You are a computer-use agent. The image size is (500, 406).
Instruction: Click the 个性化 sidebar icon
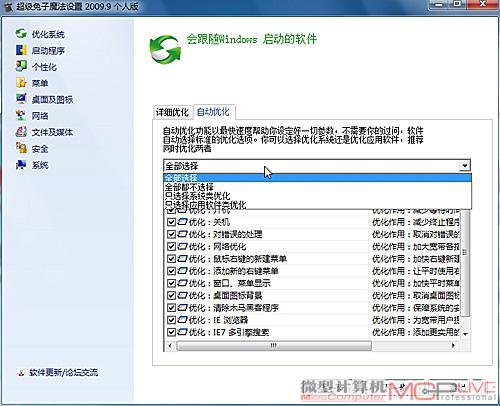pyautogui.click(x=21, y=66)
